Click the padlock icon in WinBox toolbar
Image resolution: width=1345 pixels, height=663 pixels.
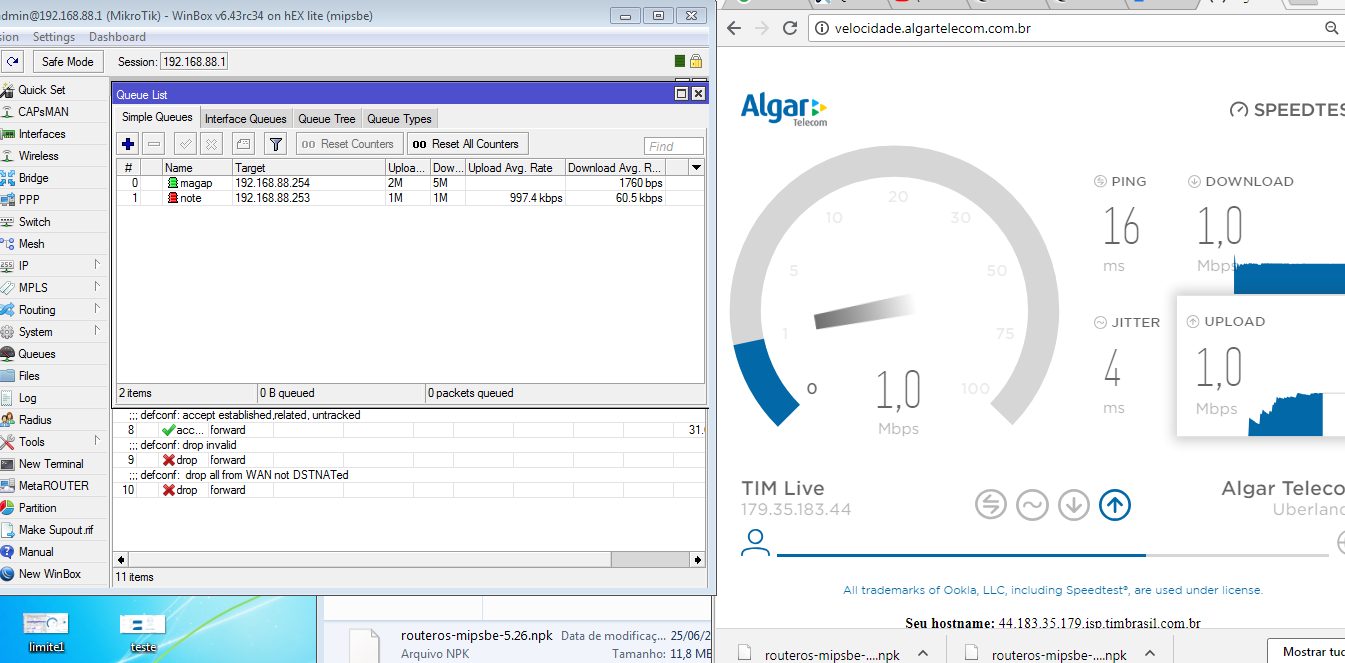(695, 62)
